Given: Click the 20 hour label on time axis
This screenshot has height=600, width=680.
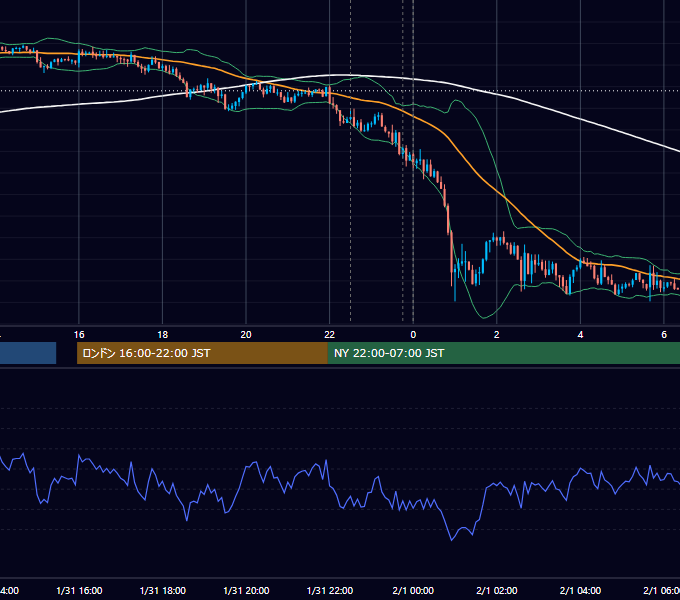Looking at the screenshot, I should coord(246,335).
